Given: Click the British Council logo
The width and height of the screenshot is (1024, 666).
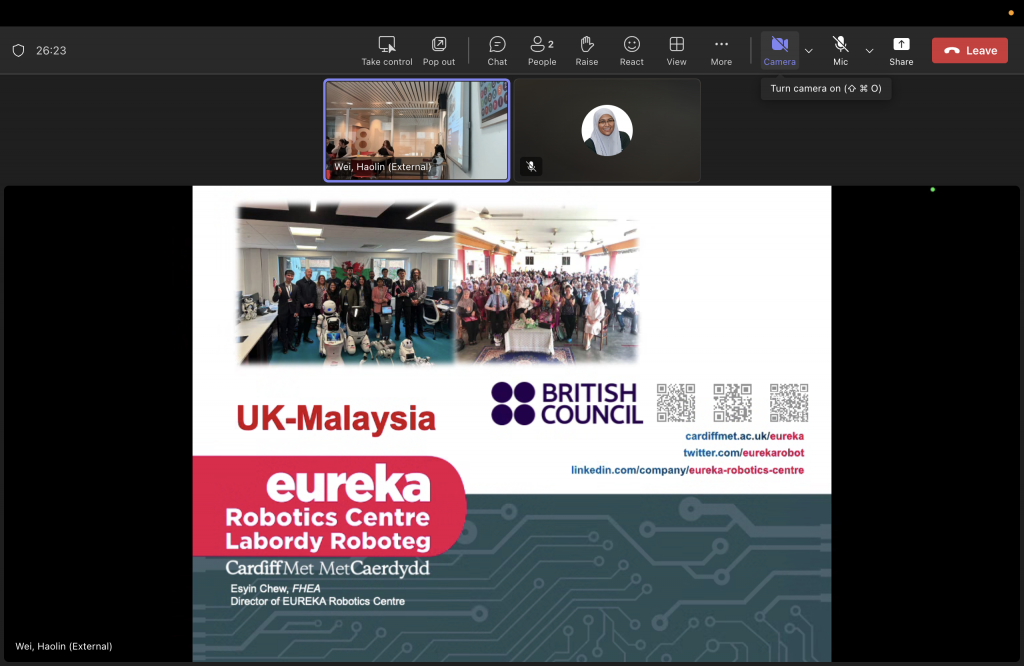Looking at the screenshot, I should click(x=567, y=404).
